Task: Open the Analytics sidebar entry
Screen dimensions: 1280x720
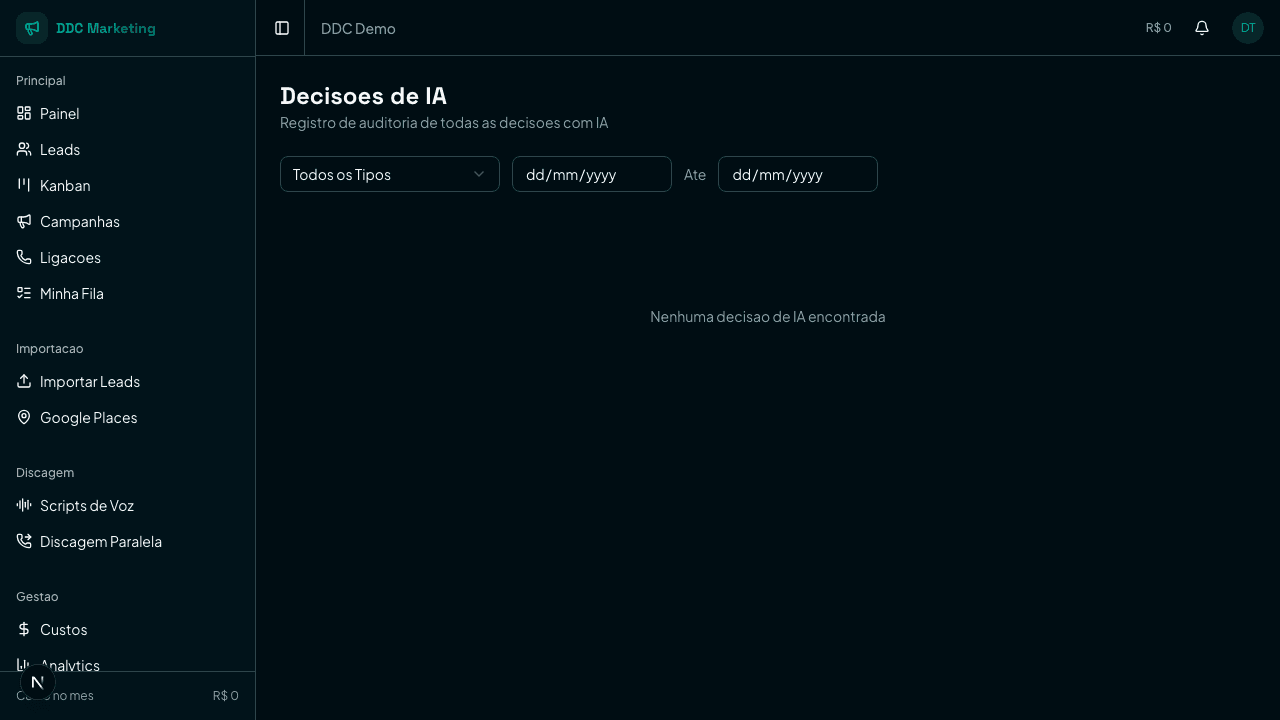Action: coord(69,665)
